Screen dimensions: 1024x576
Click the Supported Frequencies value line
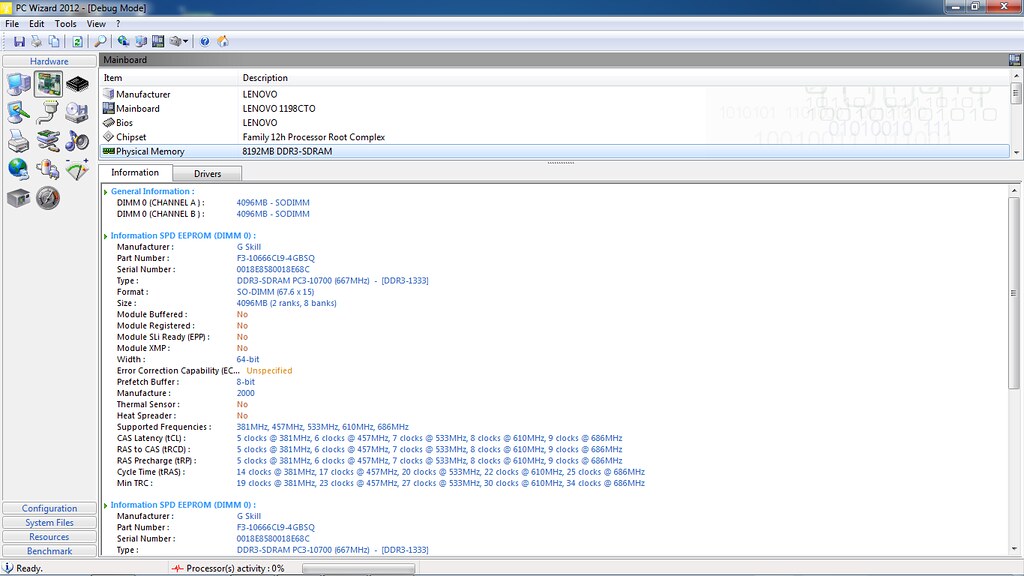click(323, 427)
